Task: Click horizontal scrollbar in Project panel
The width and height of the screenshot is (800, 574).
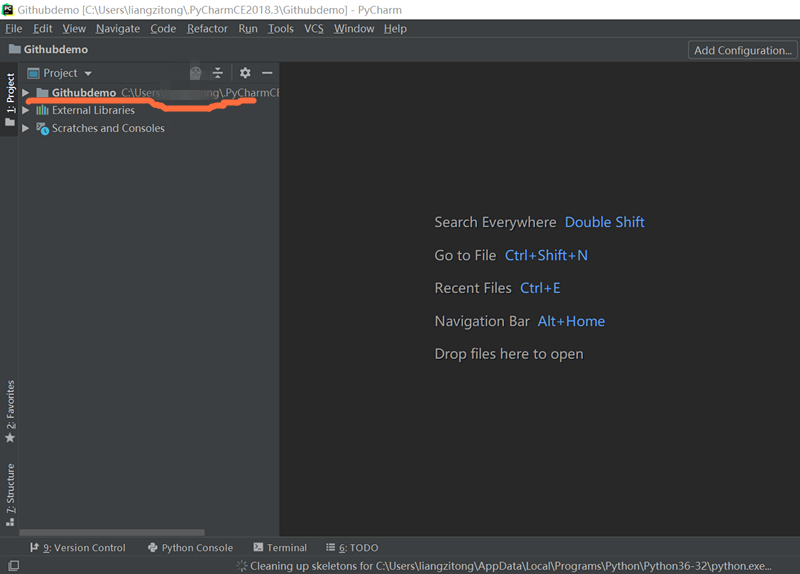Action: (x=112, y=532)
